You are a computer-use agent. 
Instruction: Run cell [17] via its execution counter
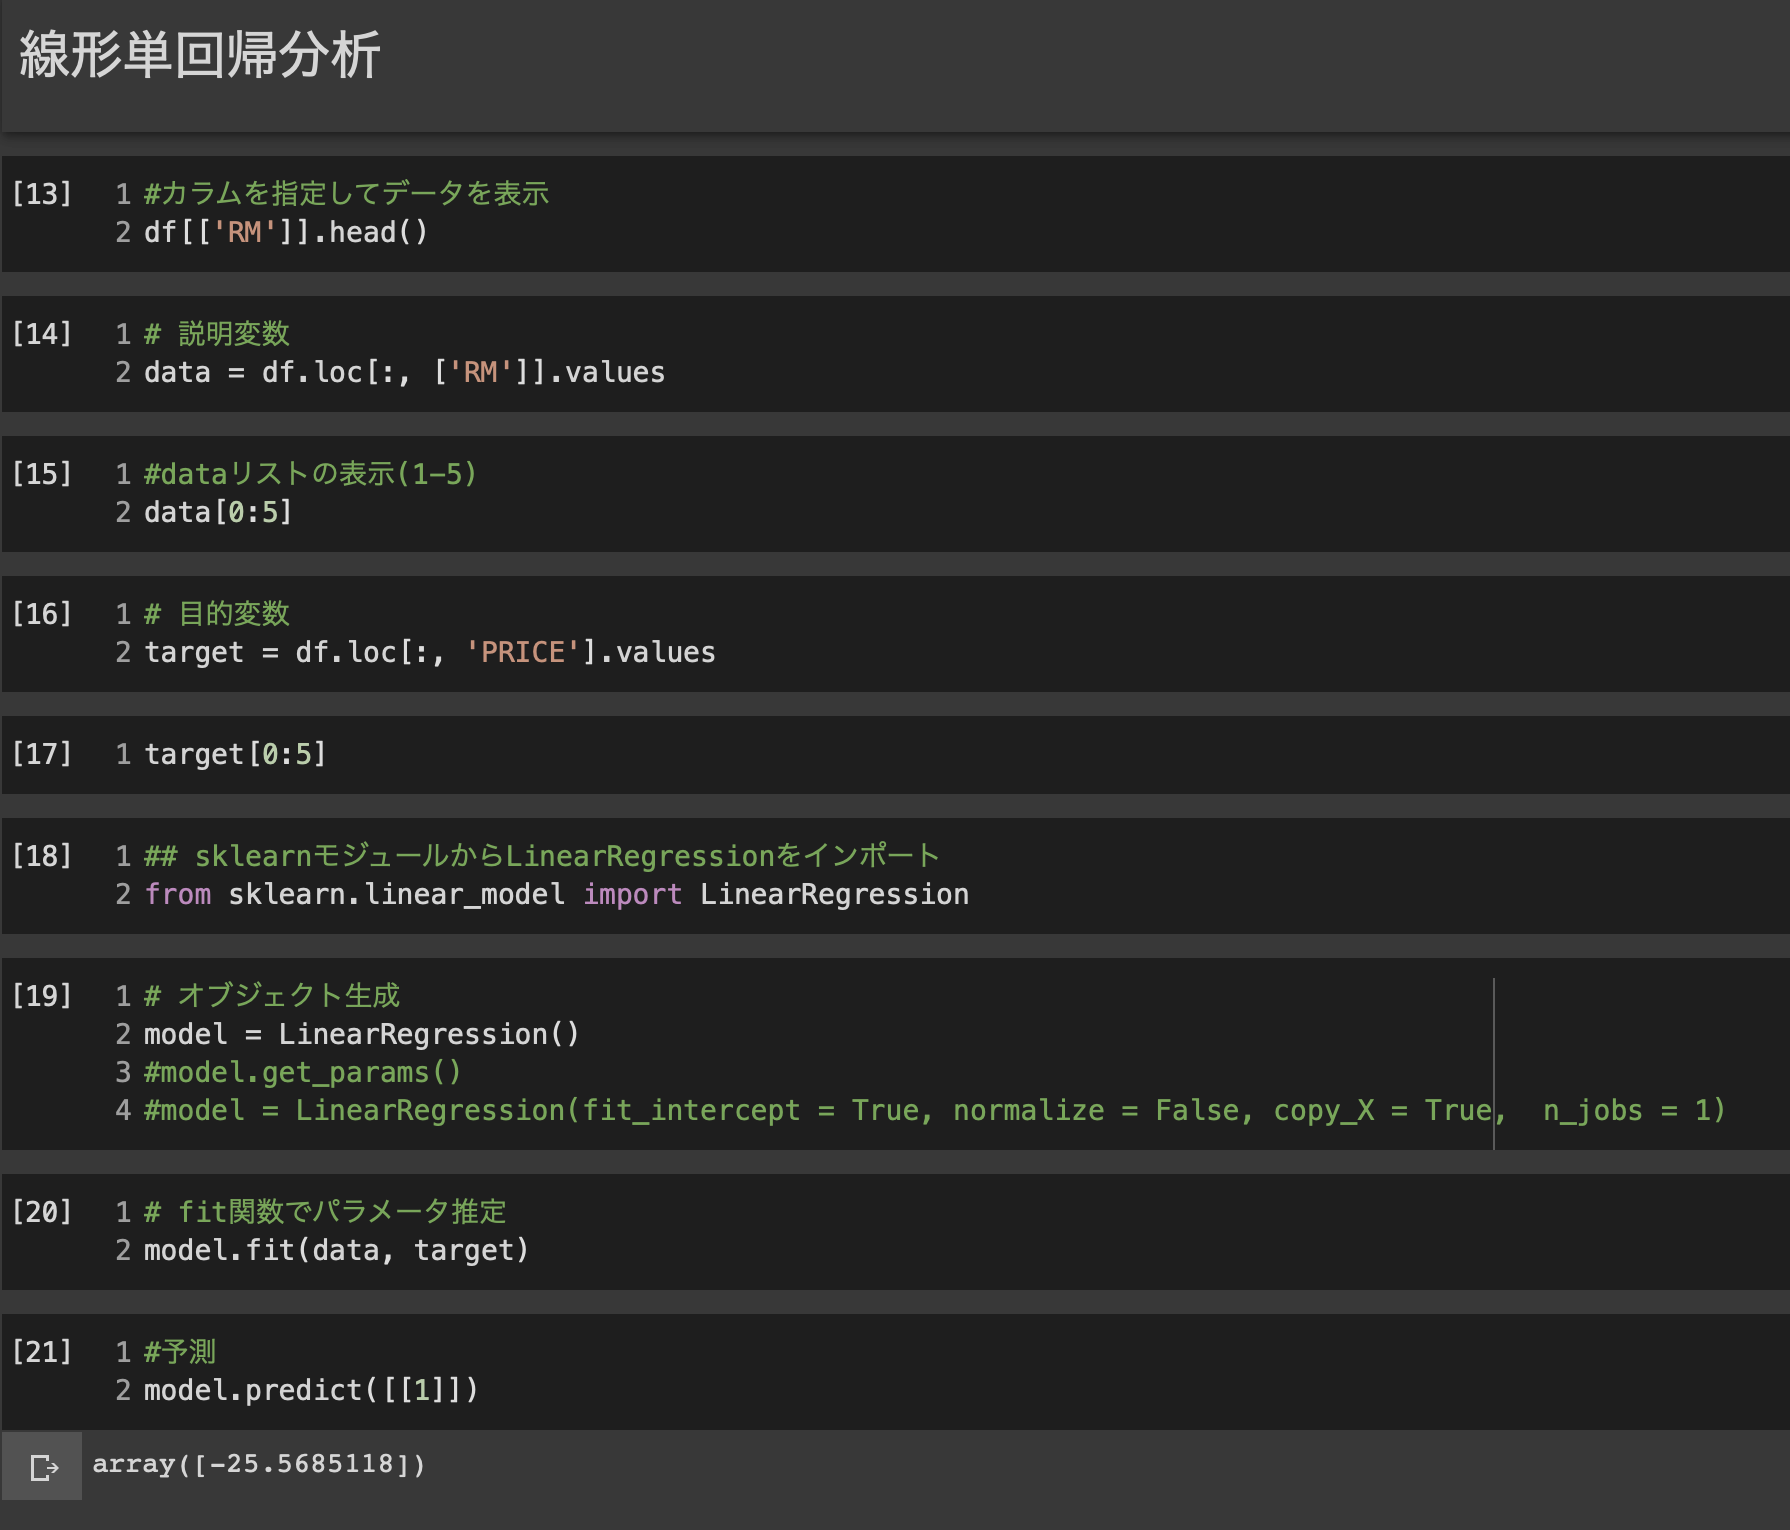point(42,753)
